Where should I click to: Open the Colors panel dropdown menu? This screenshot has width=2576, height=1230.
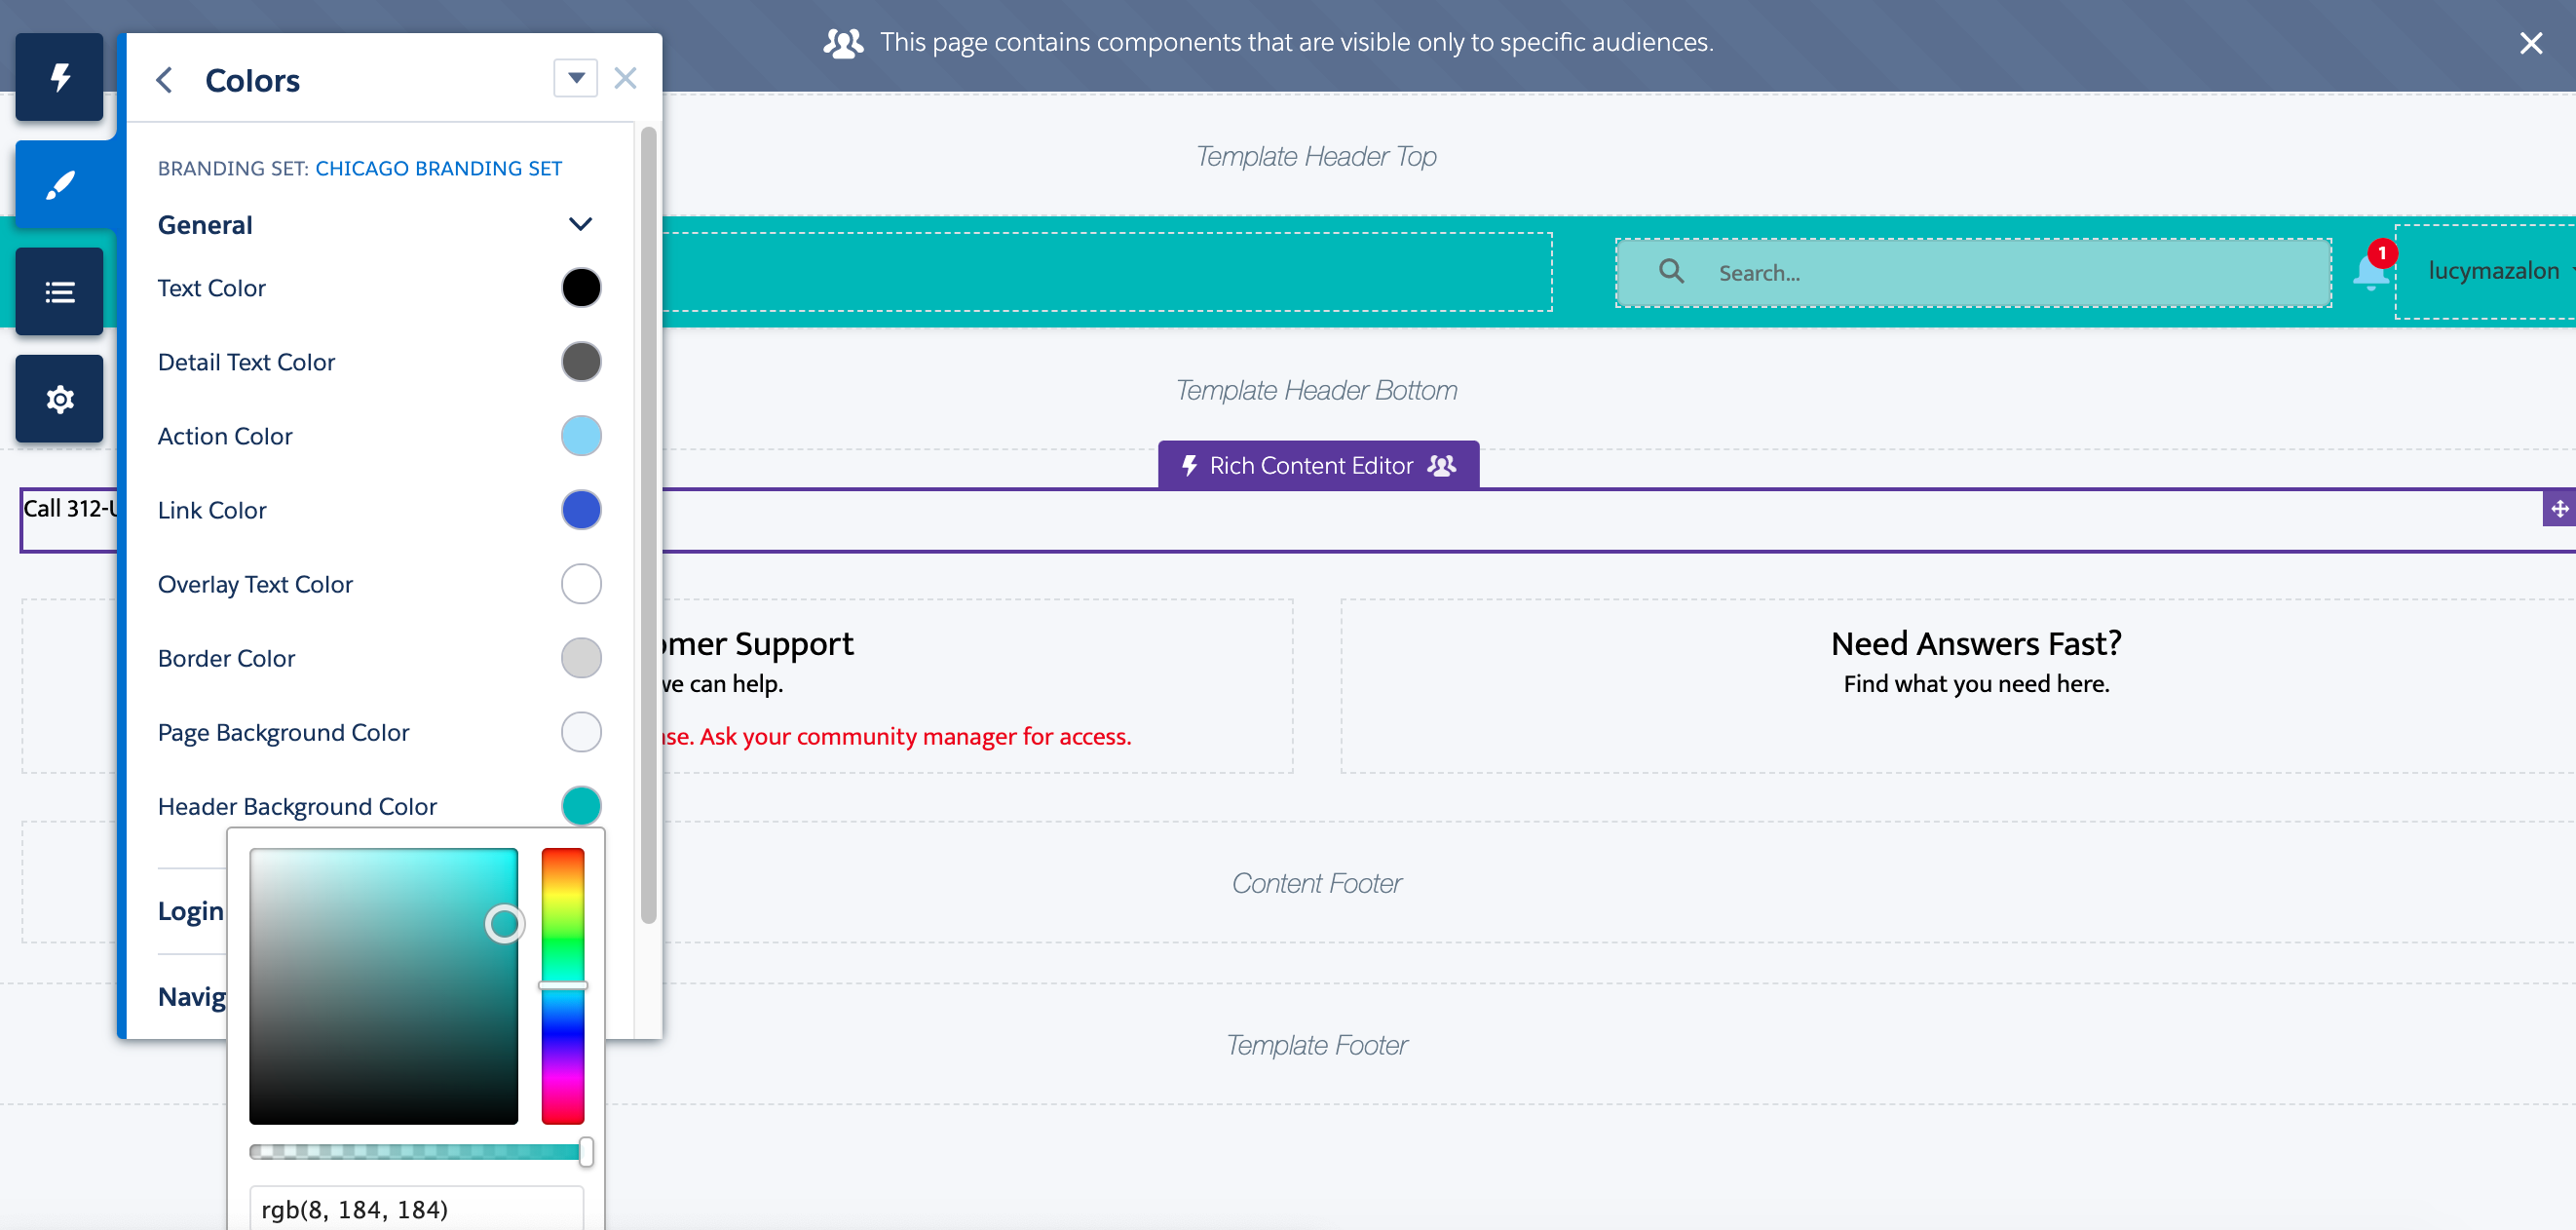coord(575,77)
